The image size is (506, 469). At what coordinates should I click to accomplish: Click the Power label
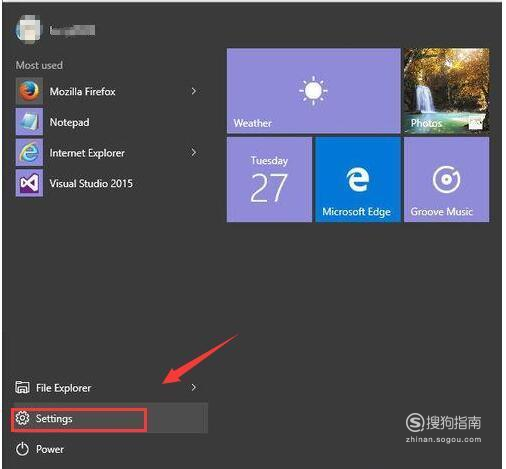point(50,449)
